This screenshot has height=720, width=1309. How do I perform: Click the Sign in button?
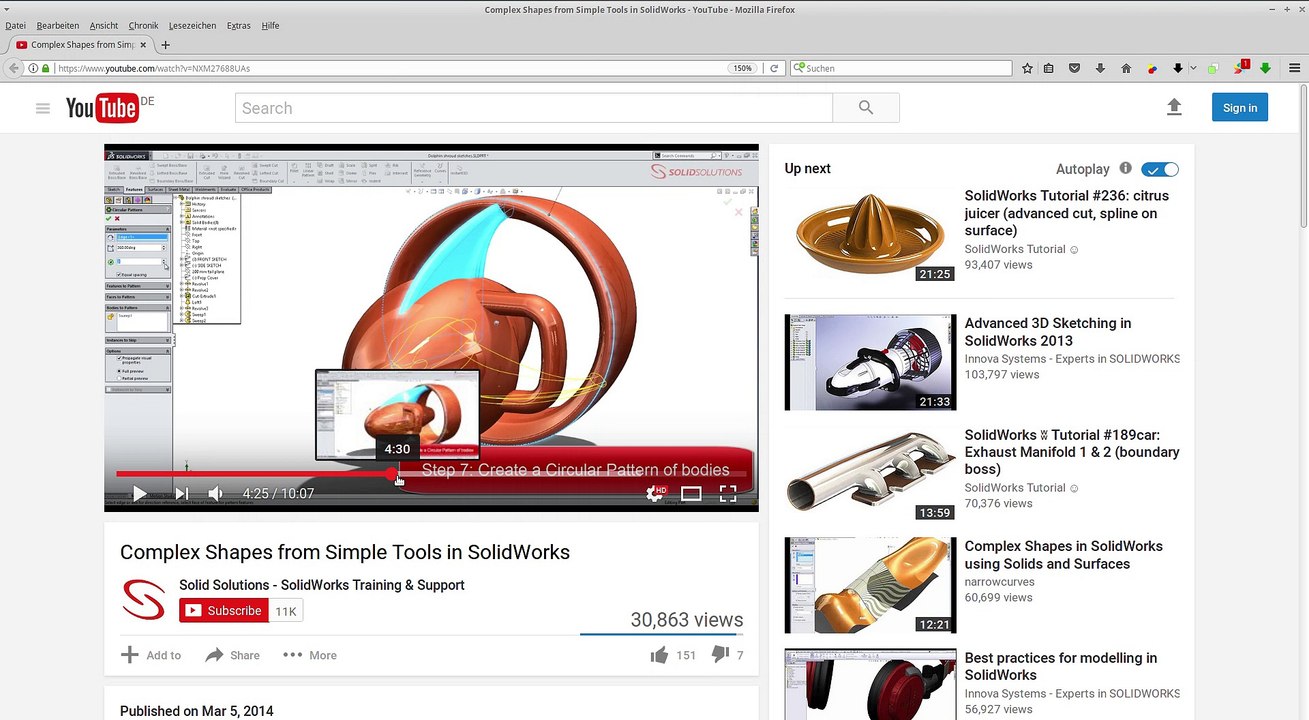1240,108
